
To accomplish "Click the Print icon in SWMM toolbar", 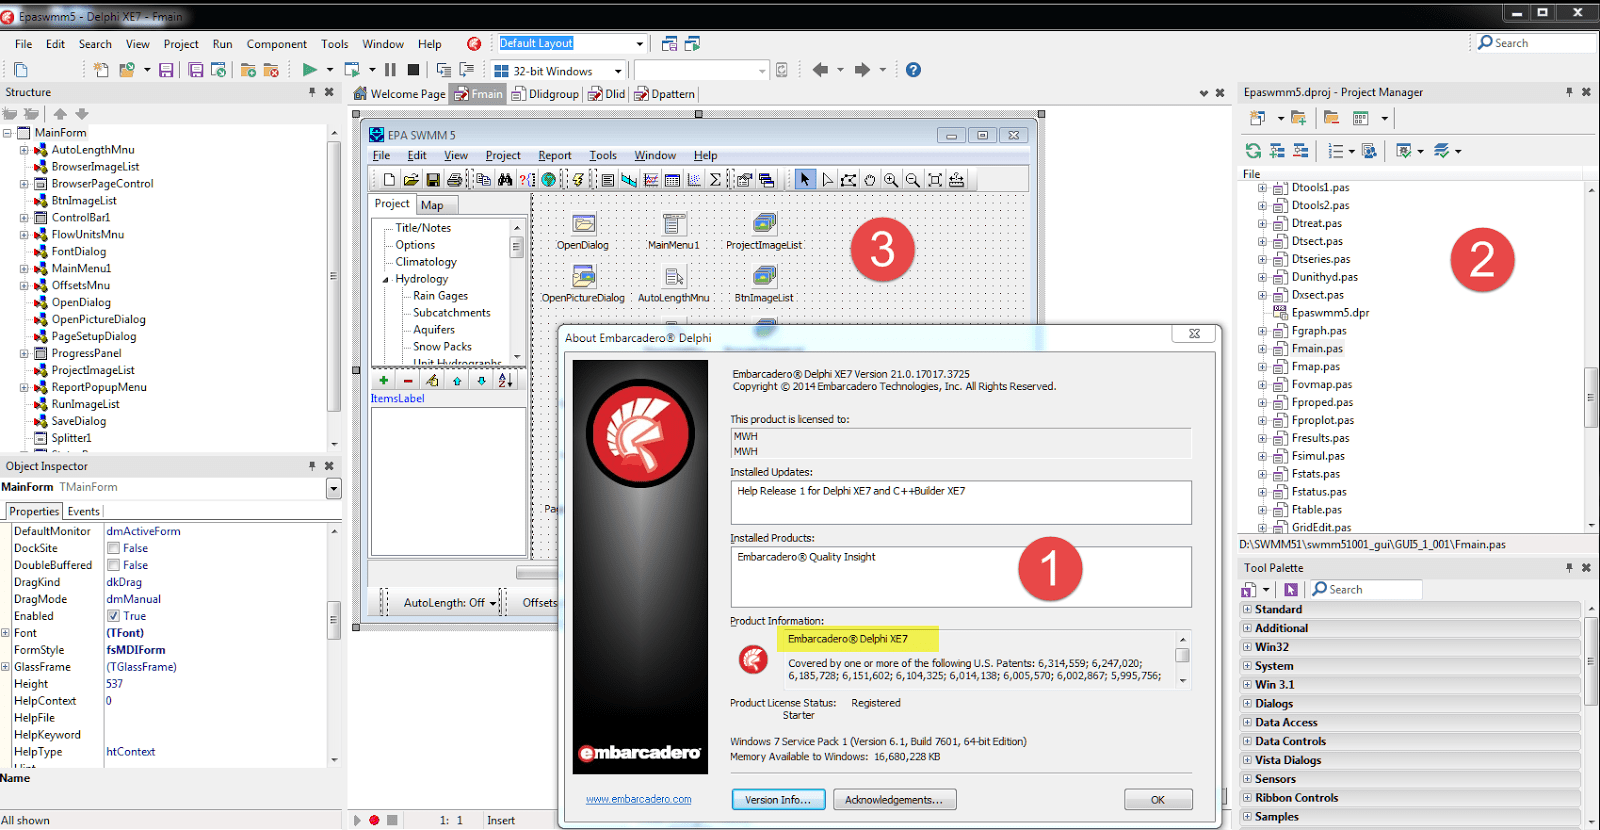I will 455,180.
